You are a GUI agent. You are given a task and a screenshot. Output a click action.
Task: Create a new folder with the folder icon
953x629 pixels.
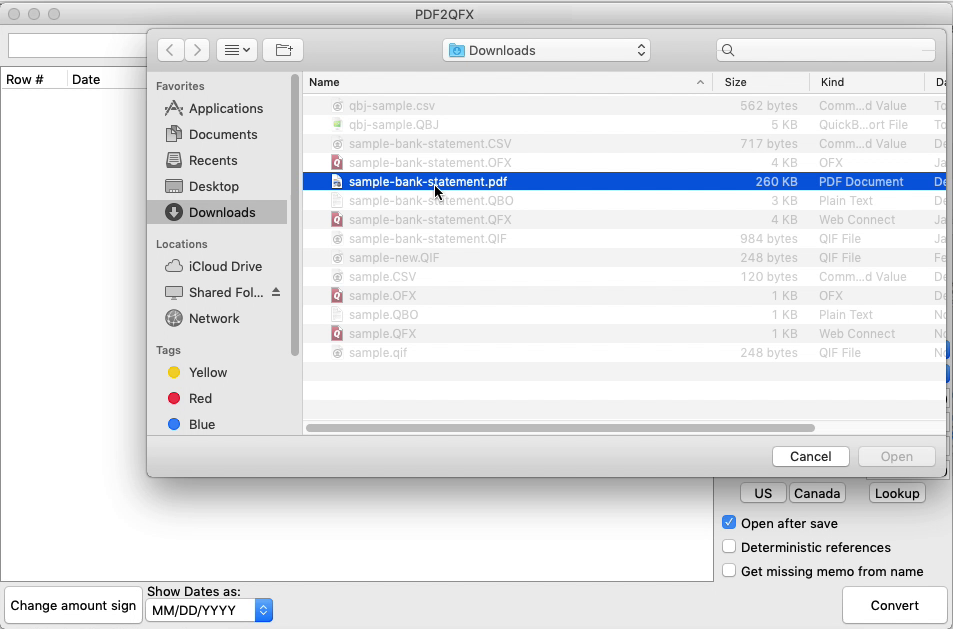point(283,50)
